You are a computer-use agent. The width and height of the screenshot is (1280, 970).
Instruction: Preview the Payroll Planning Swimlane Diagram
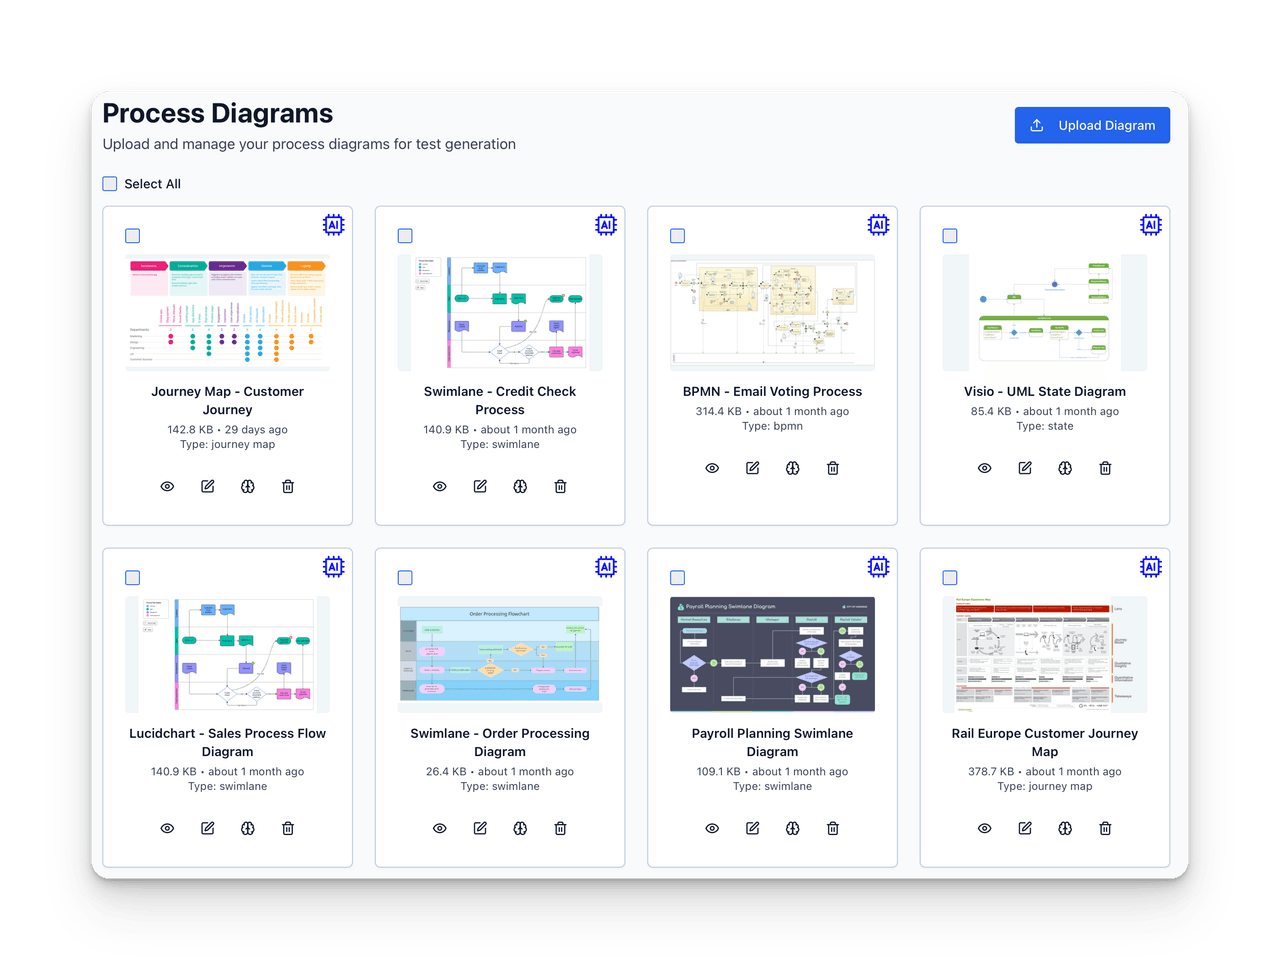click(712, 828)
